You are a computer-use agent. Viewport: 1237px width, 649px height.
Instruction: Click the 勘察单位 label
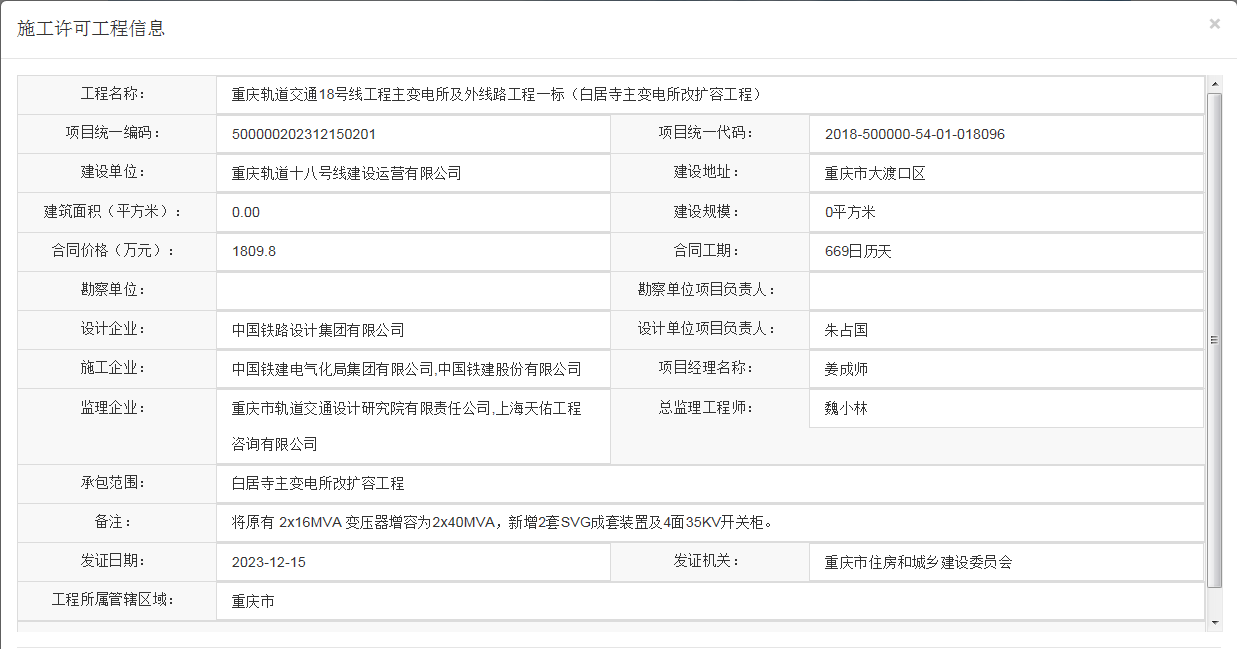114,289
